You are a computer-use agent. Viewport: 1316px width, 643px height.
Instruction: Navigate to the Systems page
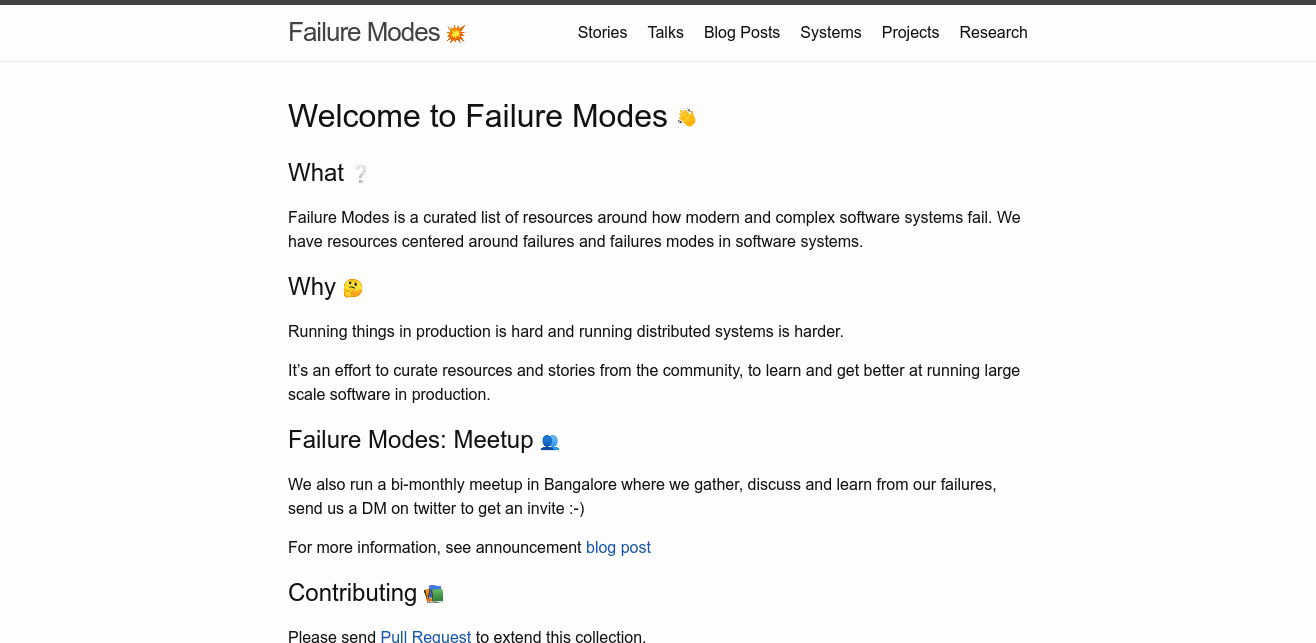coord(830,32)
